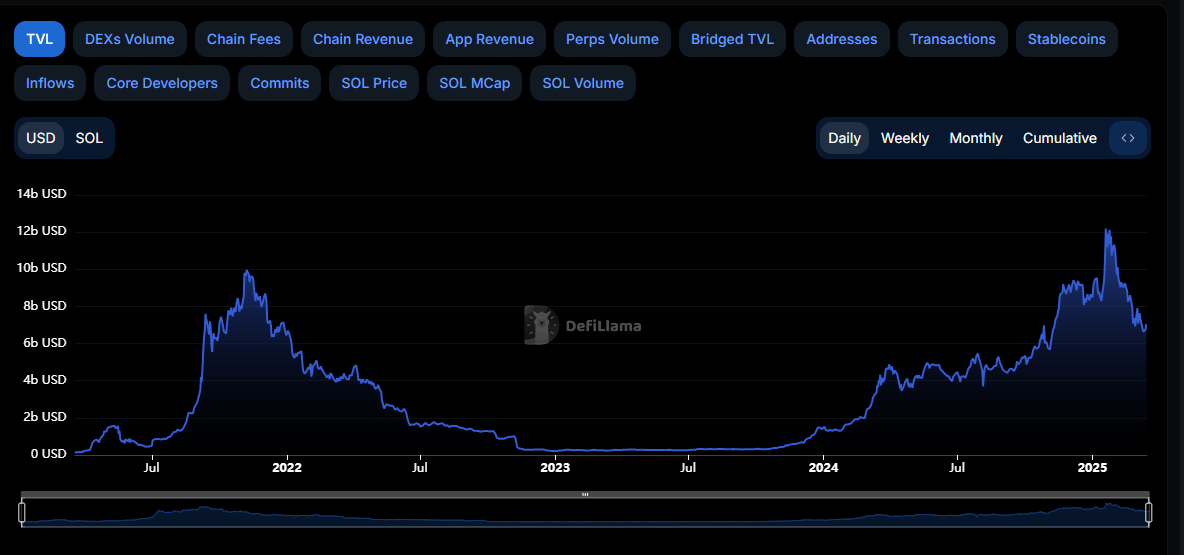
Task: Show SOL MCap on the chart
Action: pyautogui.click(x=474, y=83)
